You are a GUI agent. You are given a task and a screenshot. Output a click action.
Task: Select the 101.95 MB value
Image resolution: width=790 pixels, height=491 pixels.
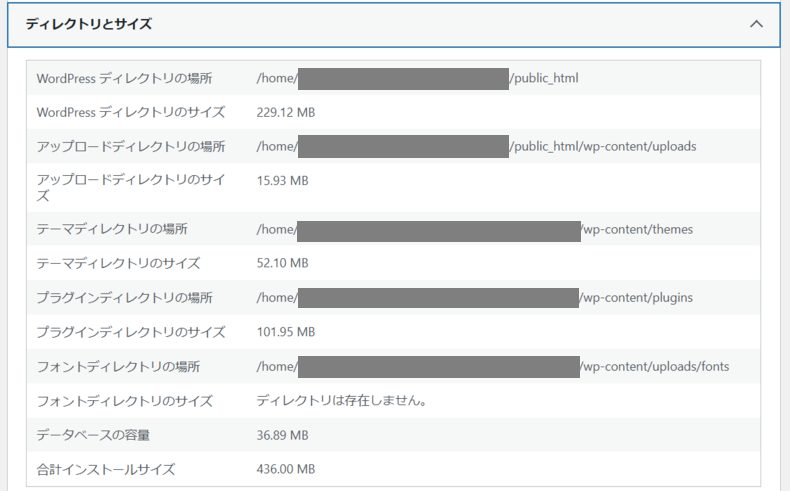click(x=286, y=332)
